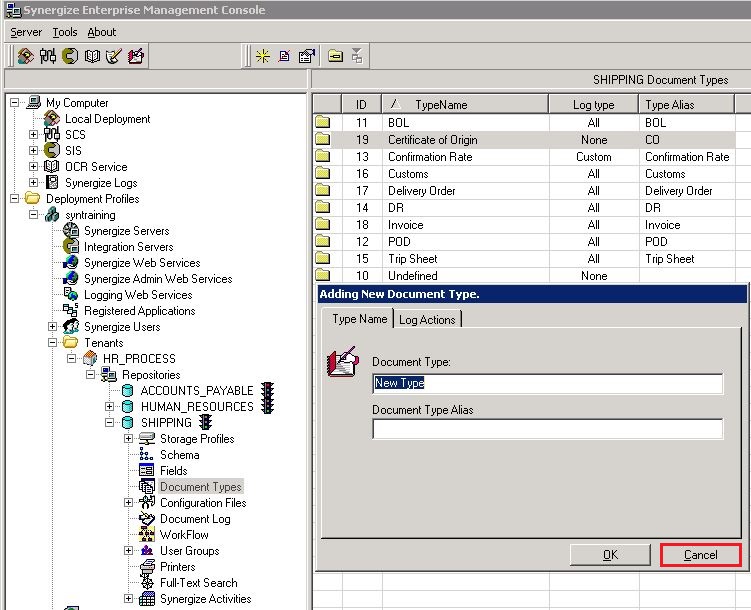Collapse the Deployment Profiles node
751x610 pixels.
[15, 198]
